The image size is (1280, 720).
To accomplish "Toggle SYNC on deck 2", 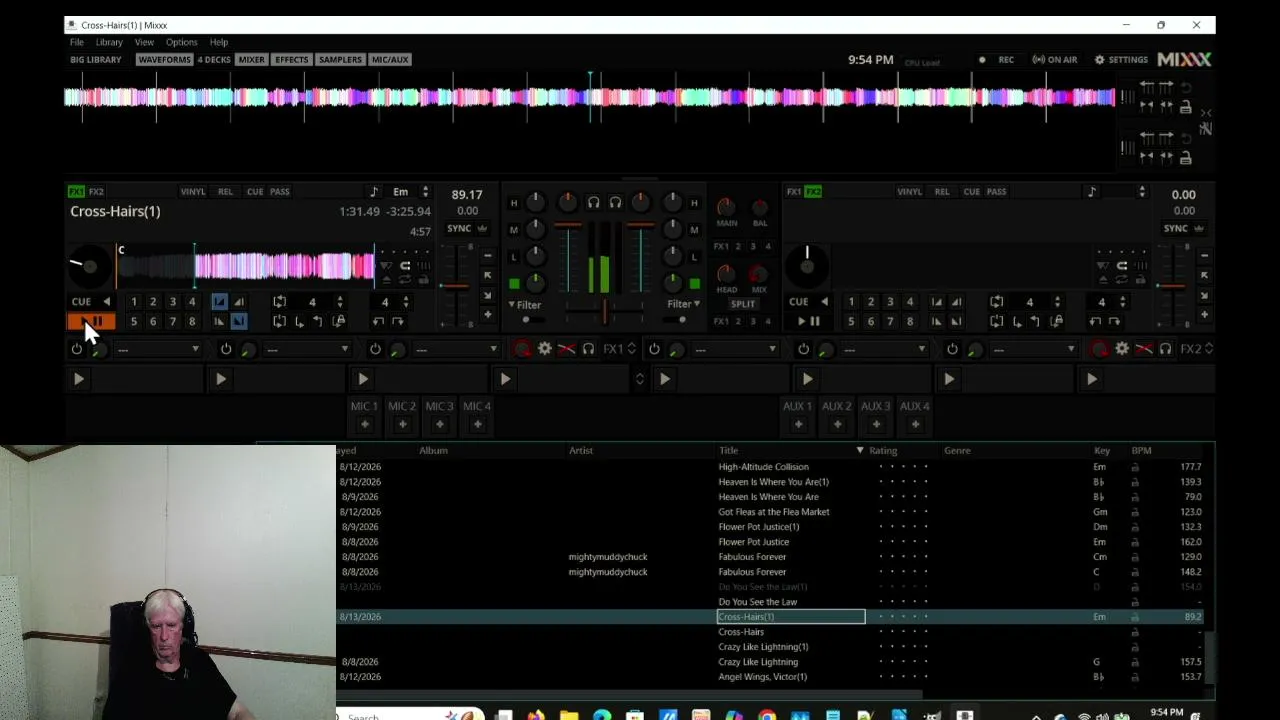I will tap(1176, 228).
